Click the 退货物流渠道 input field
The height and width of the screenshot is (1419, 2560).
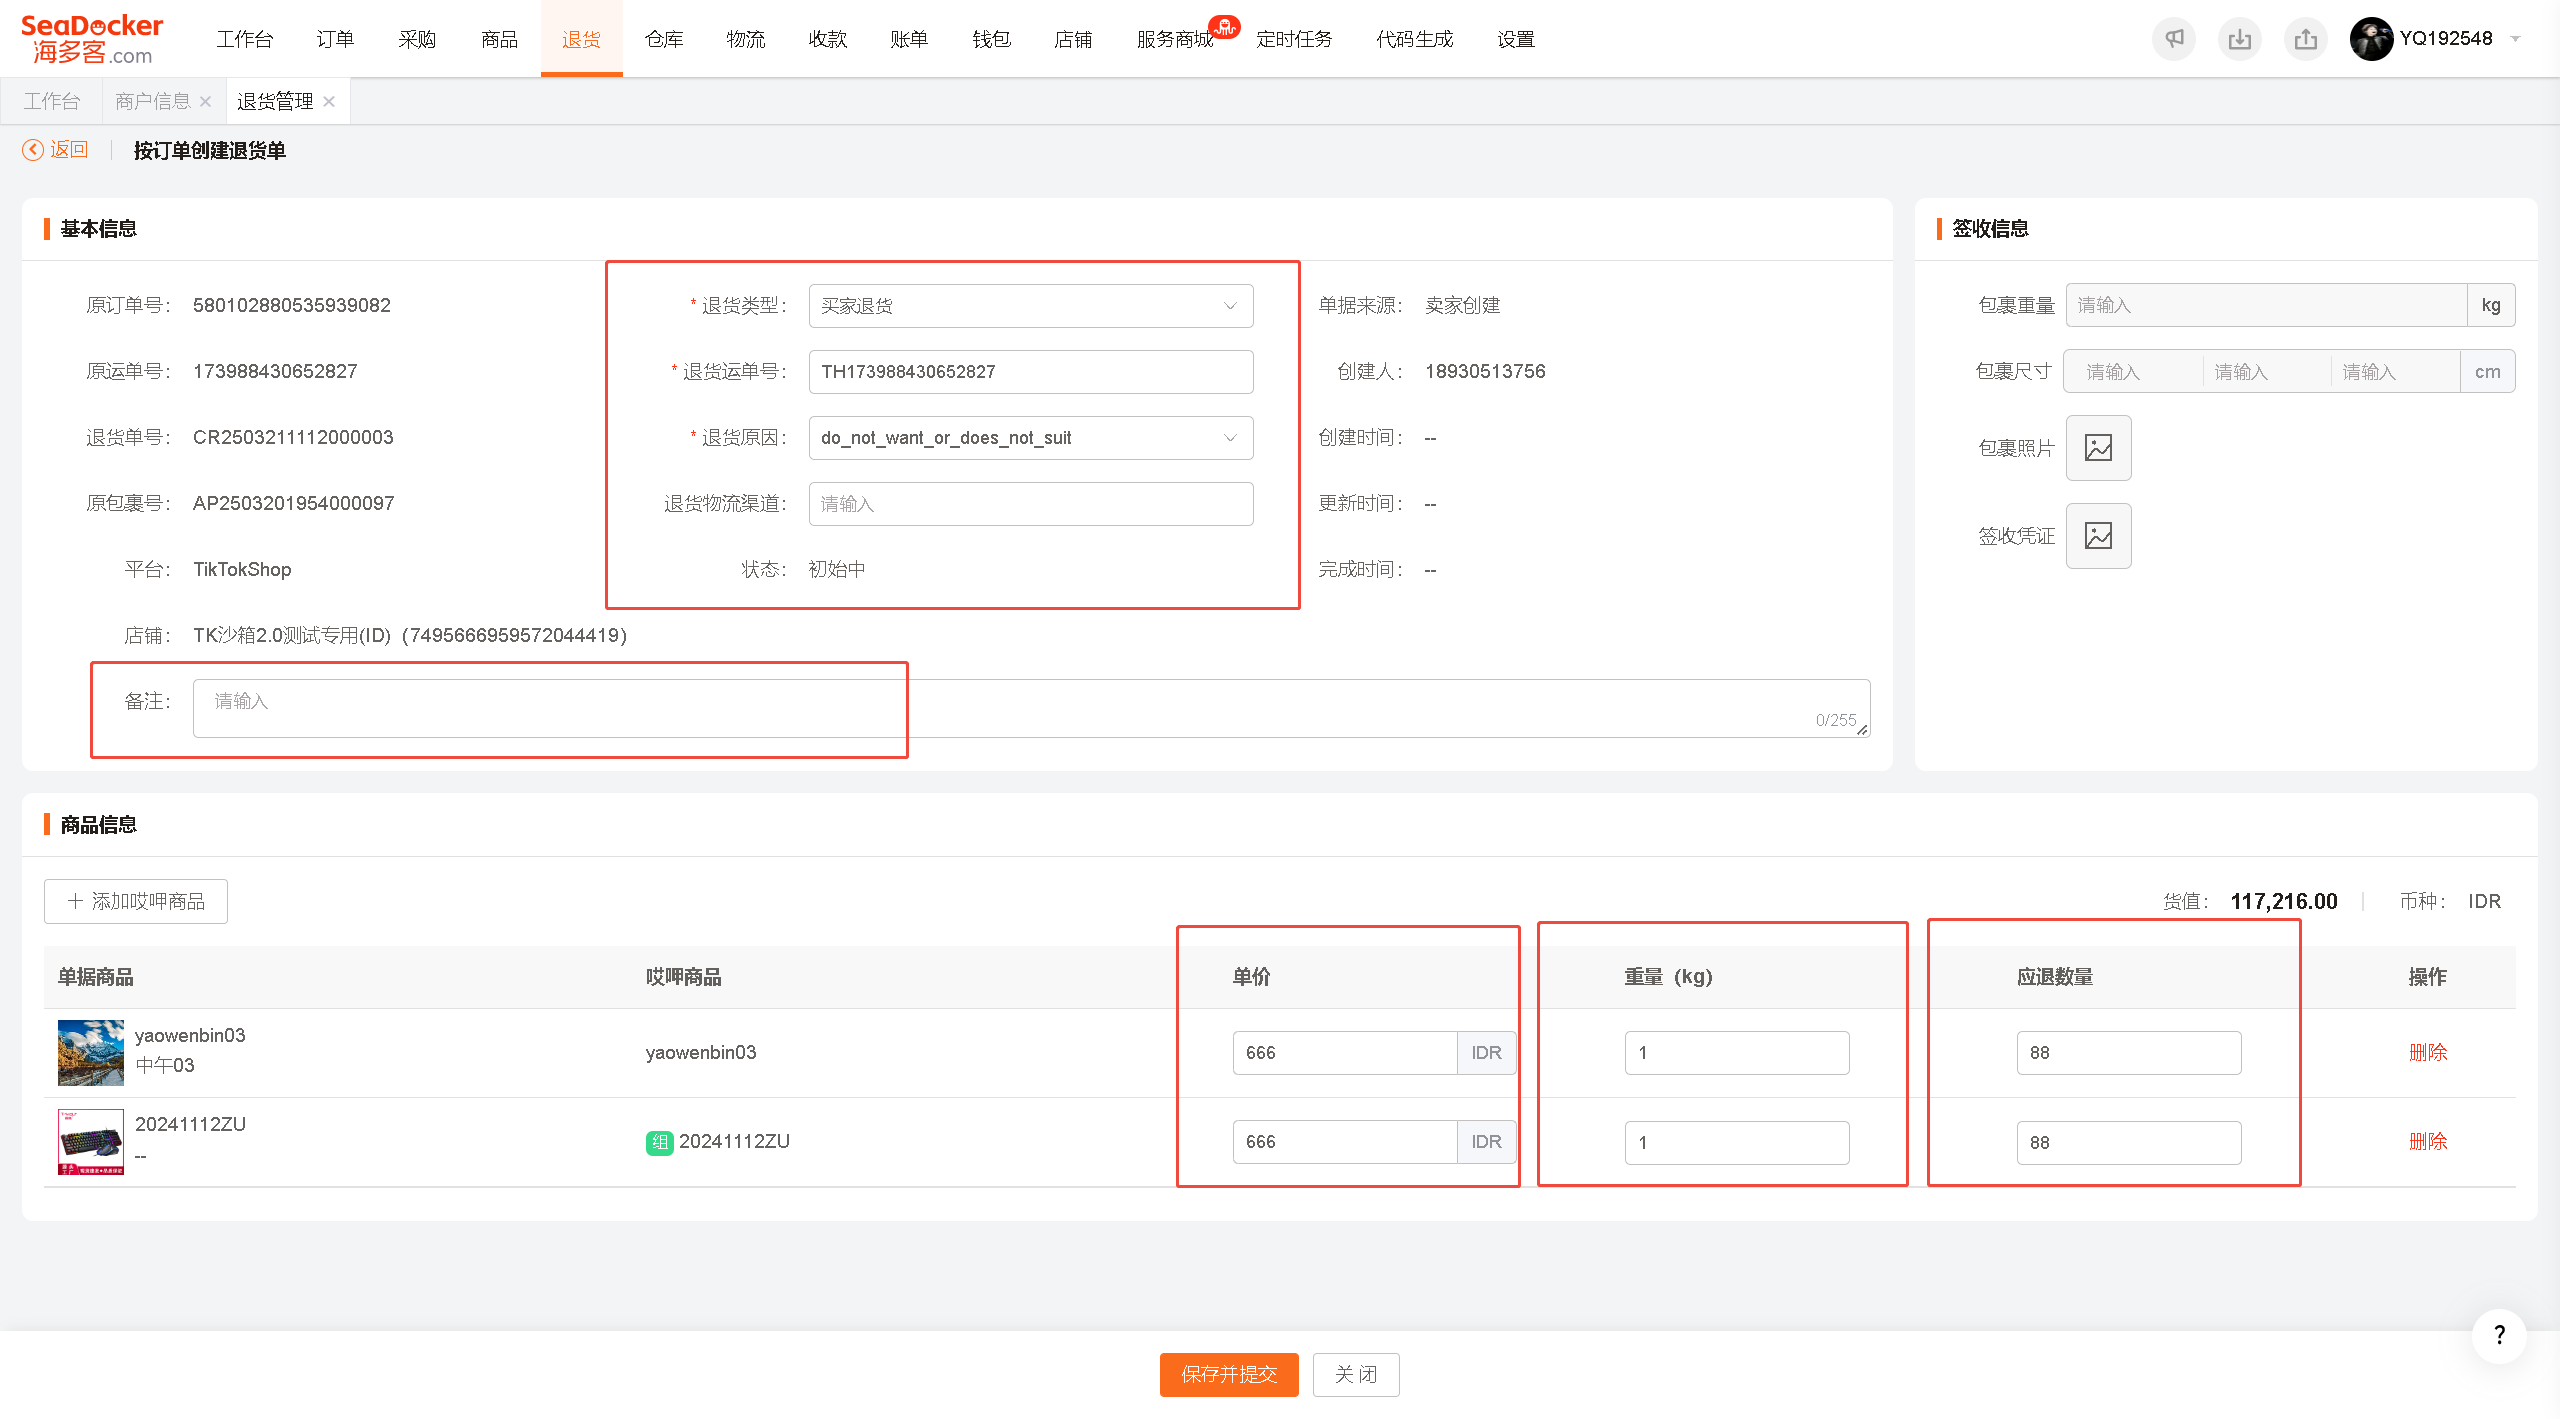point(1031,504)
